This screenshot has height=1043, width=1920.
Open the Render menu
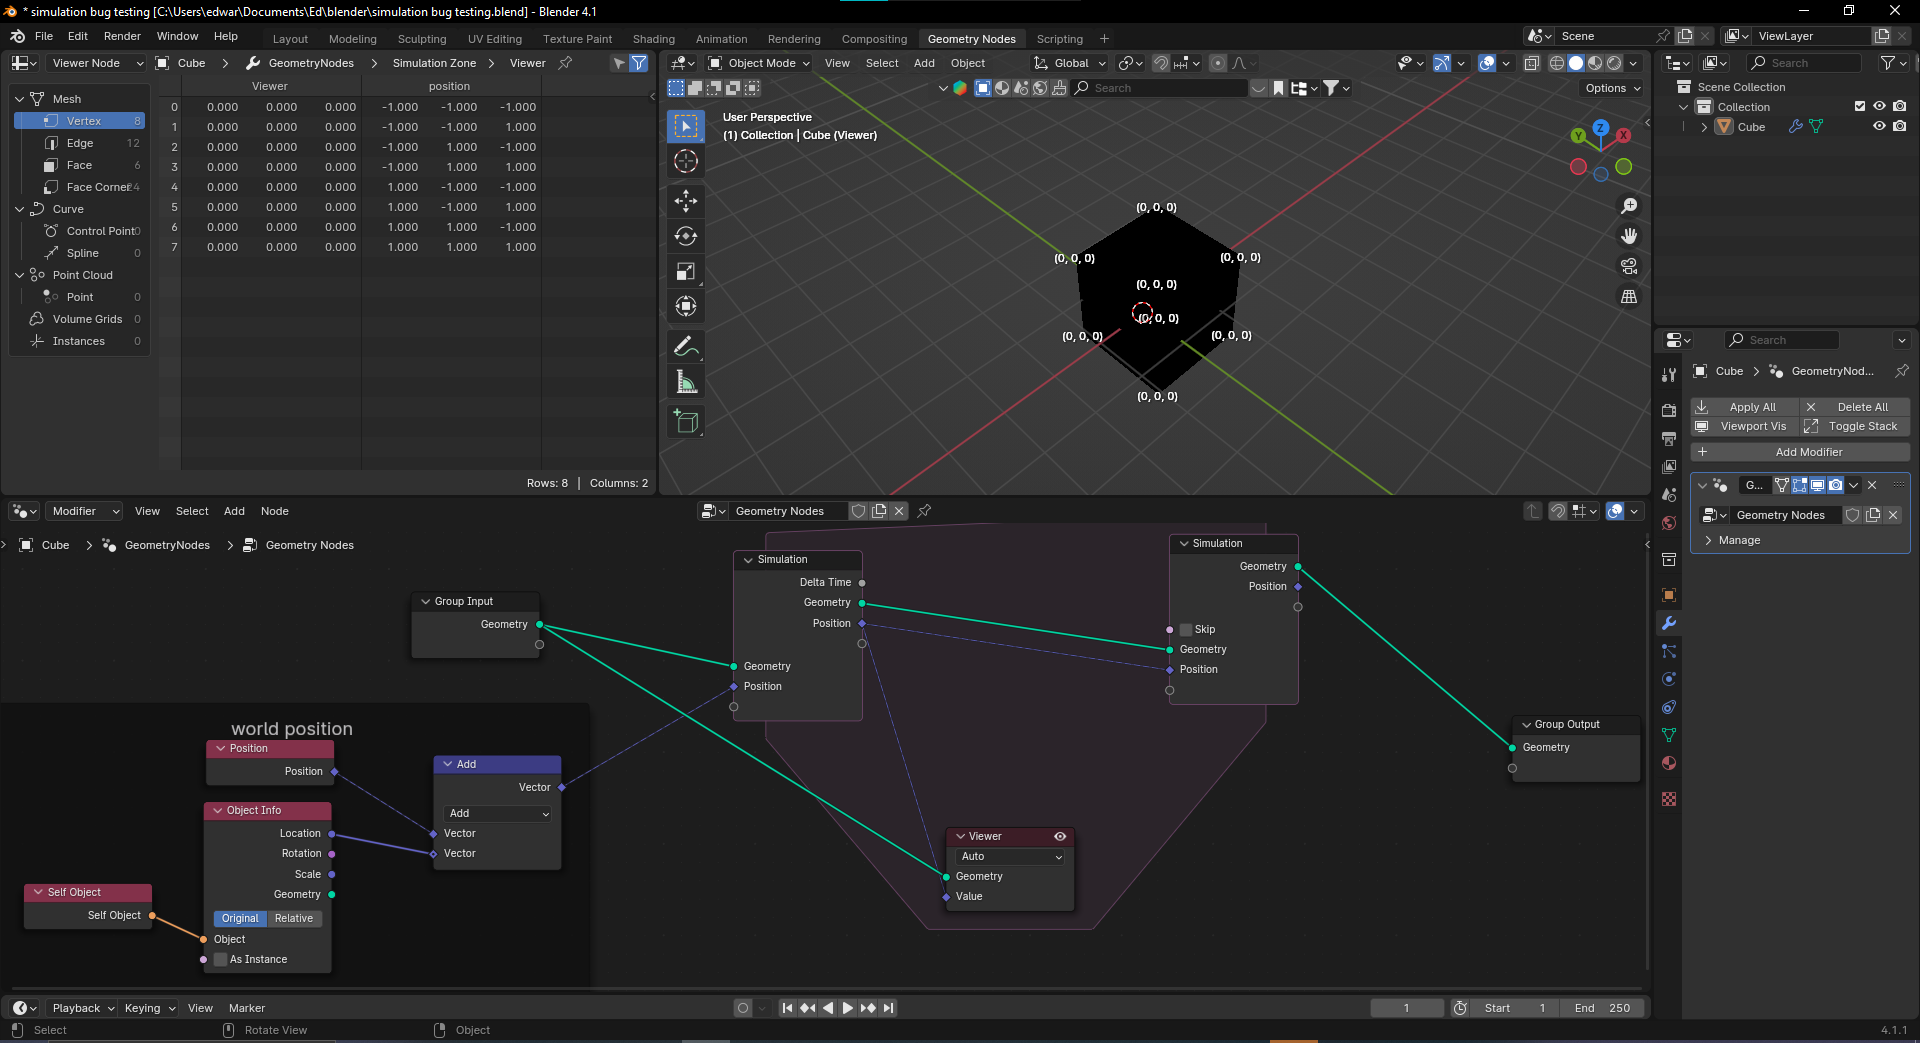(x=122, y=36)
